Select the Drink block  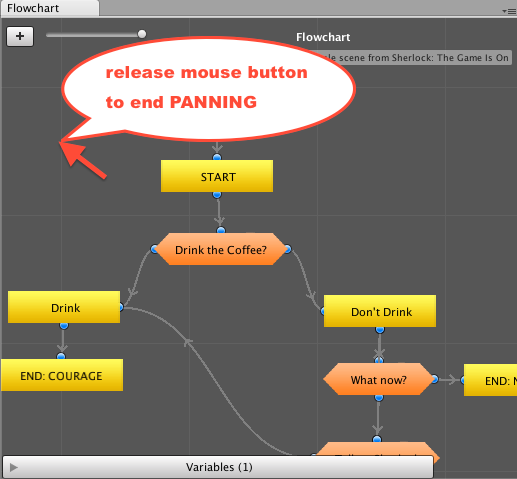[x=64, y=307]
